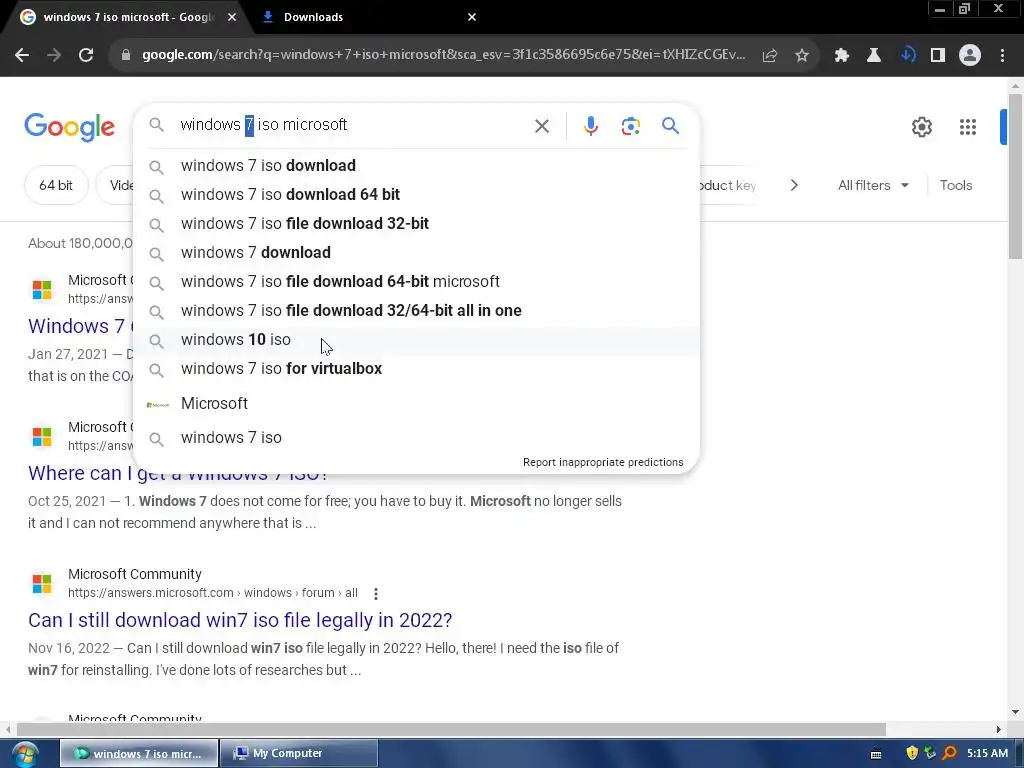The height and width of the screenshot is (768, 1024).
Task: Open the Extensions puzzle icon
Action: (x=842, y=56)
